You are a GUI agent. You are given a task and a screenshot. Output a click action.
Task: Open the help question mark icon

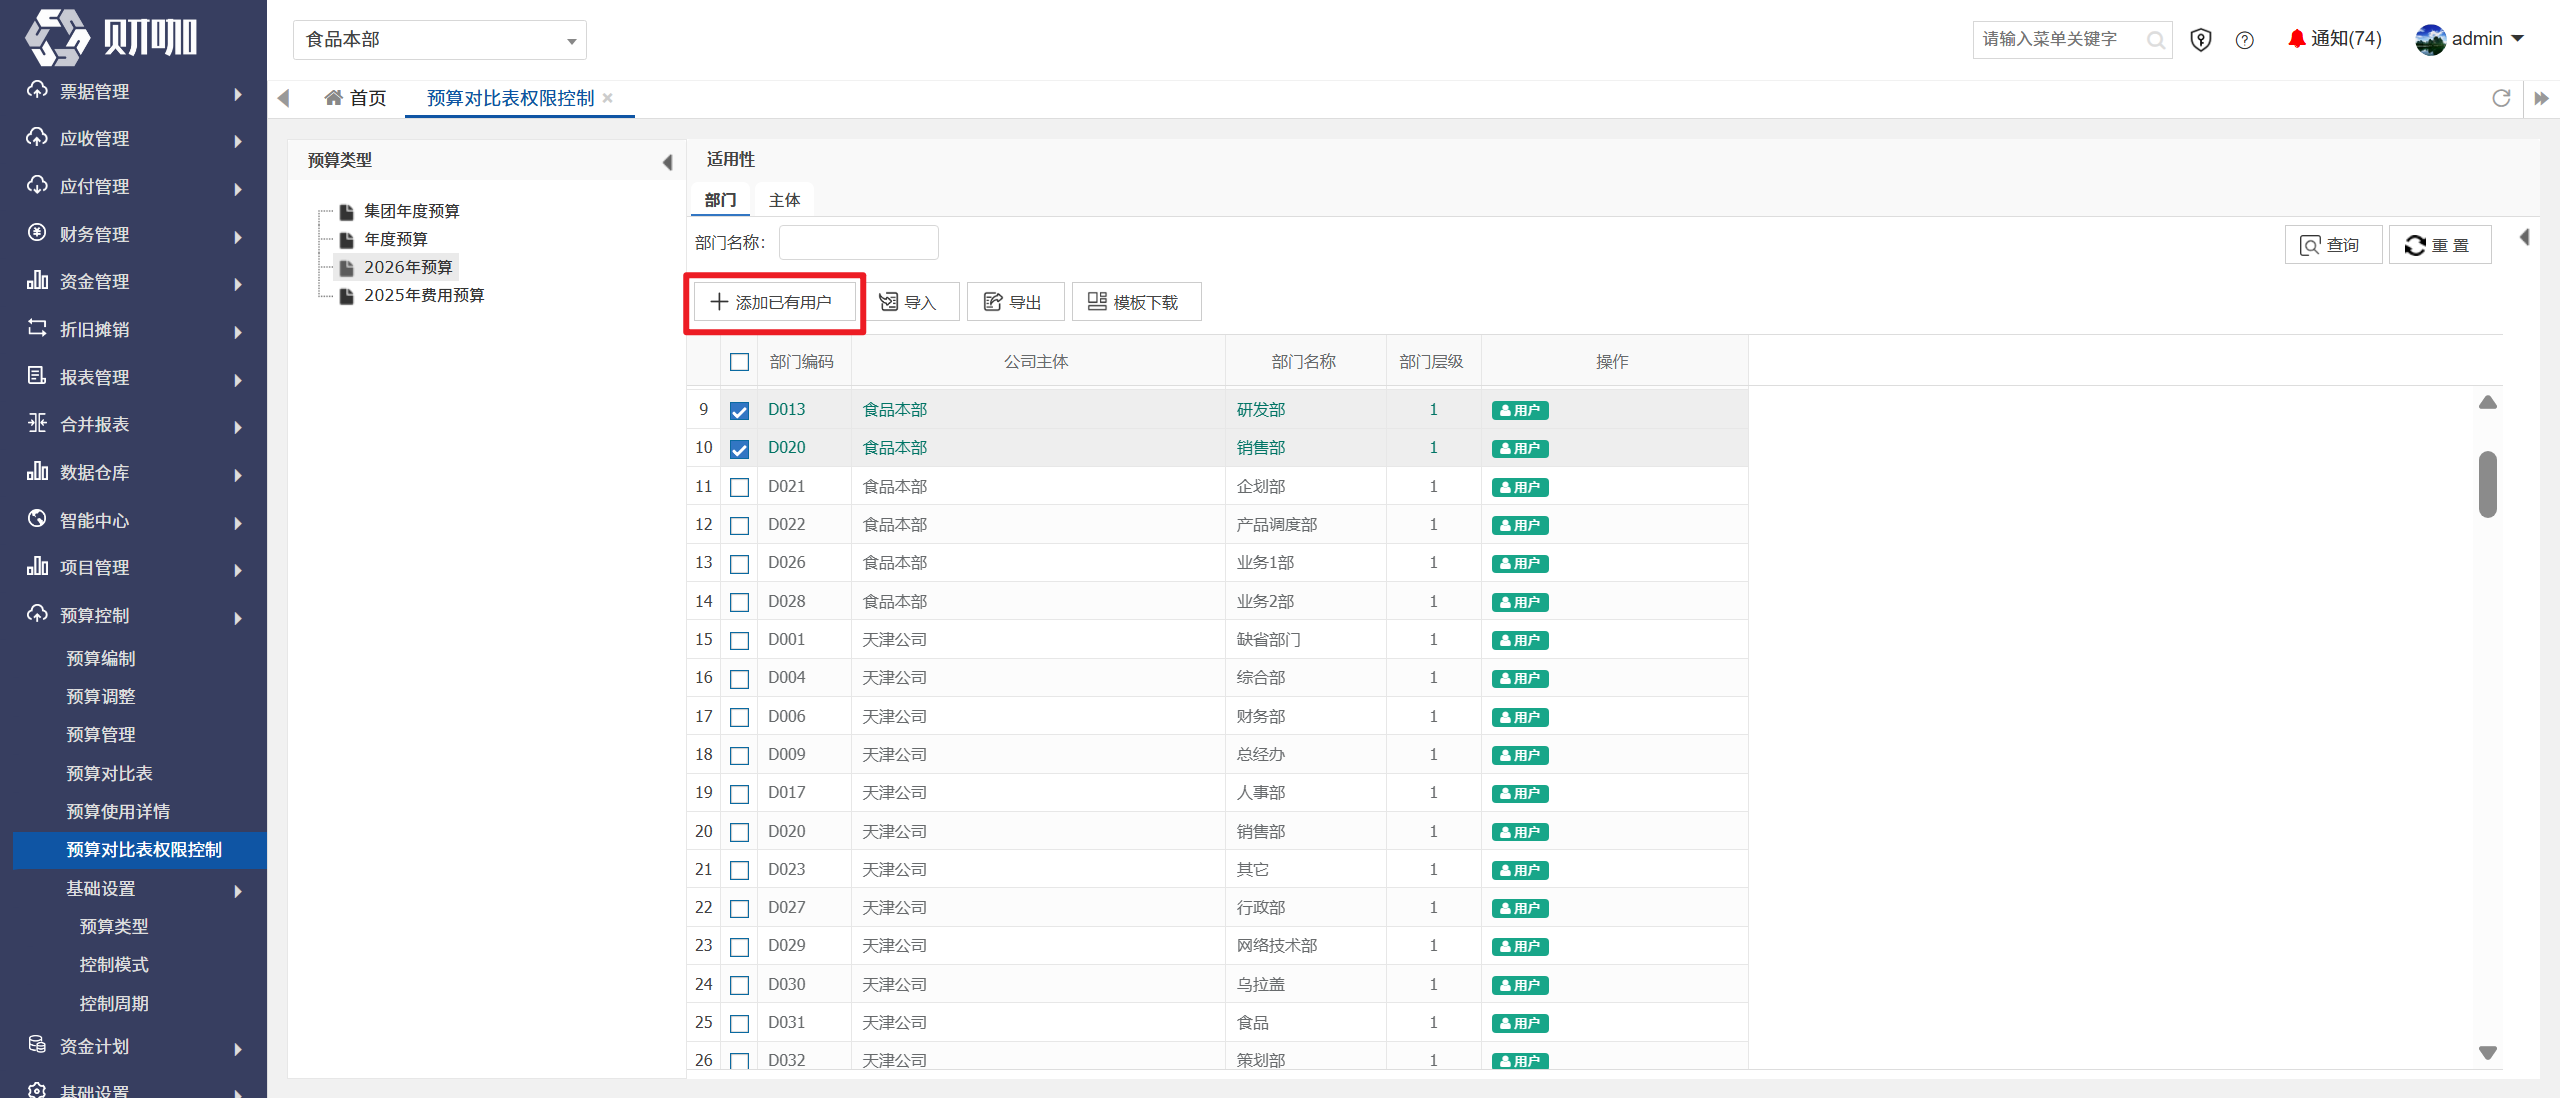[x=2245, y=40]
